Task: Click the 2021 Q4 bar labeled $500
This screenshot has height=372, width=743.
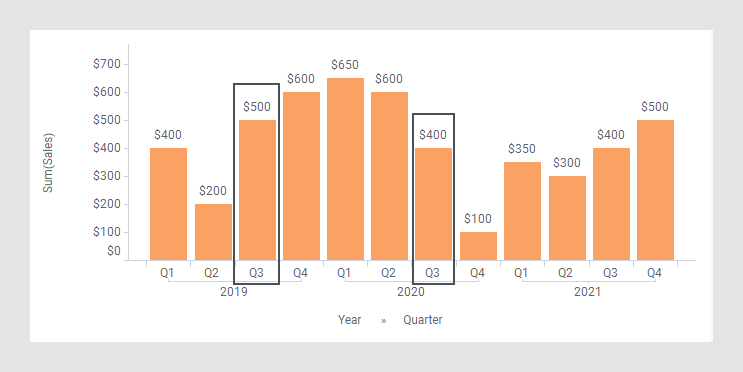Action: [x=655, y=190]
